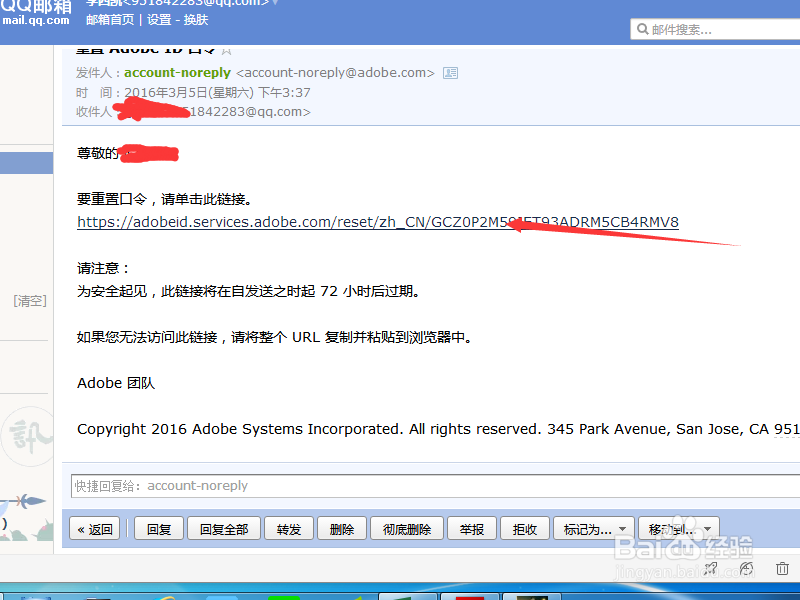Click the 彻底删除 permanently delete button

pos(407,529)
